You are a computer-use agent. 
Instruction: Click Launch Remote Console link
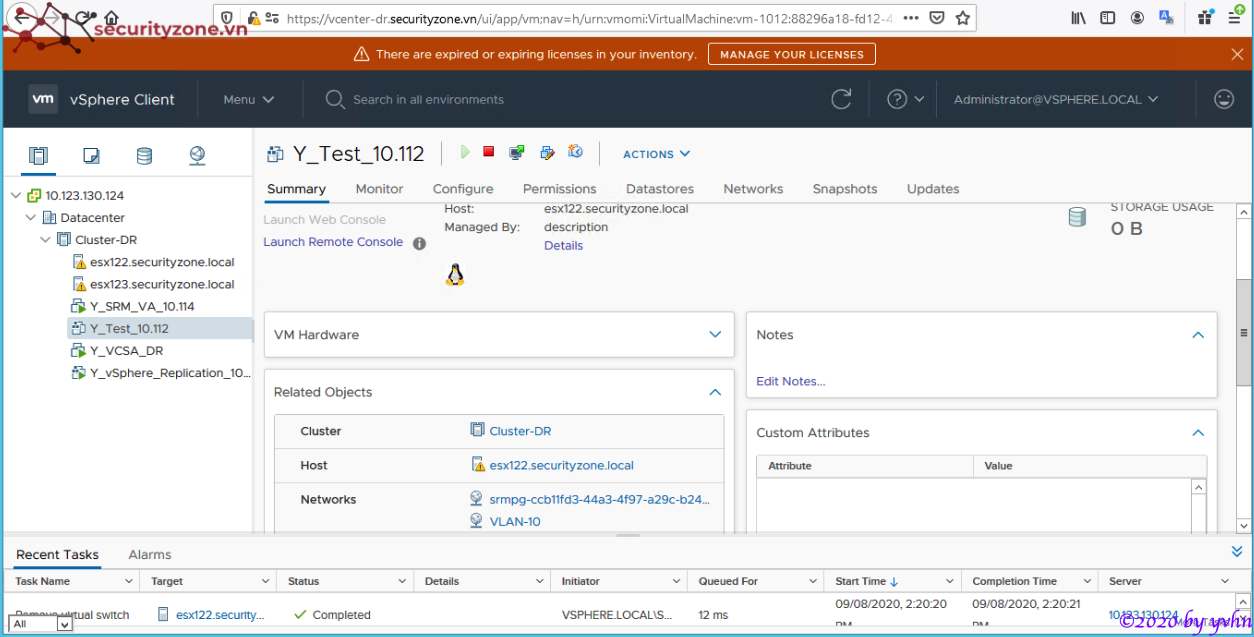click(x=333, y=242)
